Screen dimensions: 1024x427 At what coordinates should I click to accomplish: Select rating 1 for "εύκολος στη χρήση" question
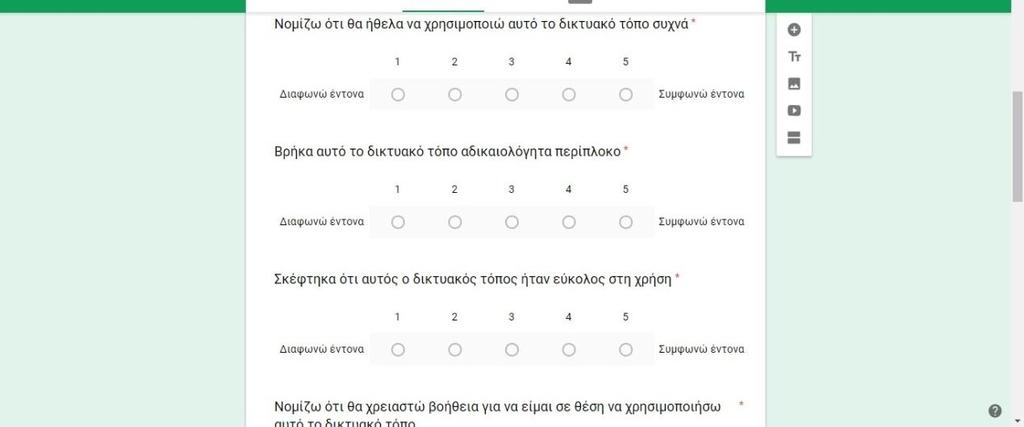(398, 350)
